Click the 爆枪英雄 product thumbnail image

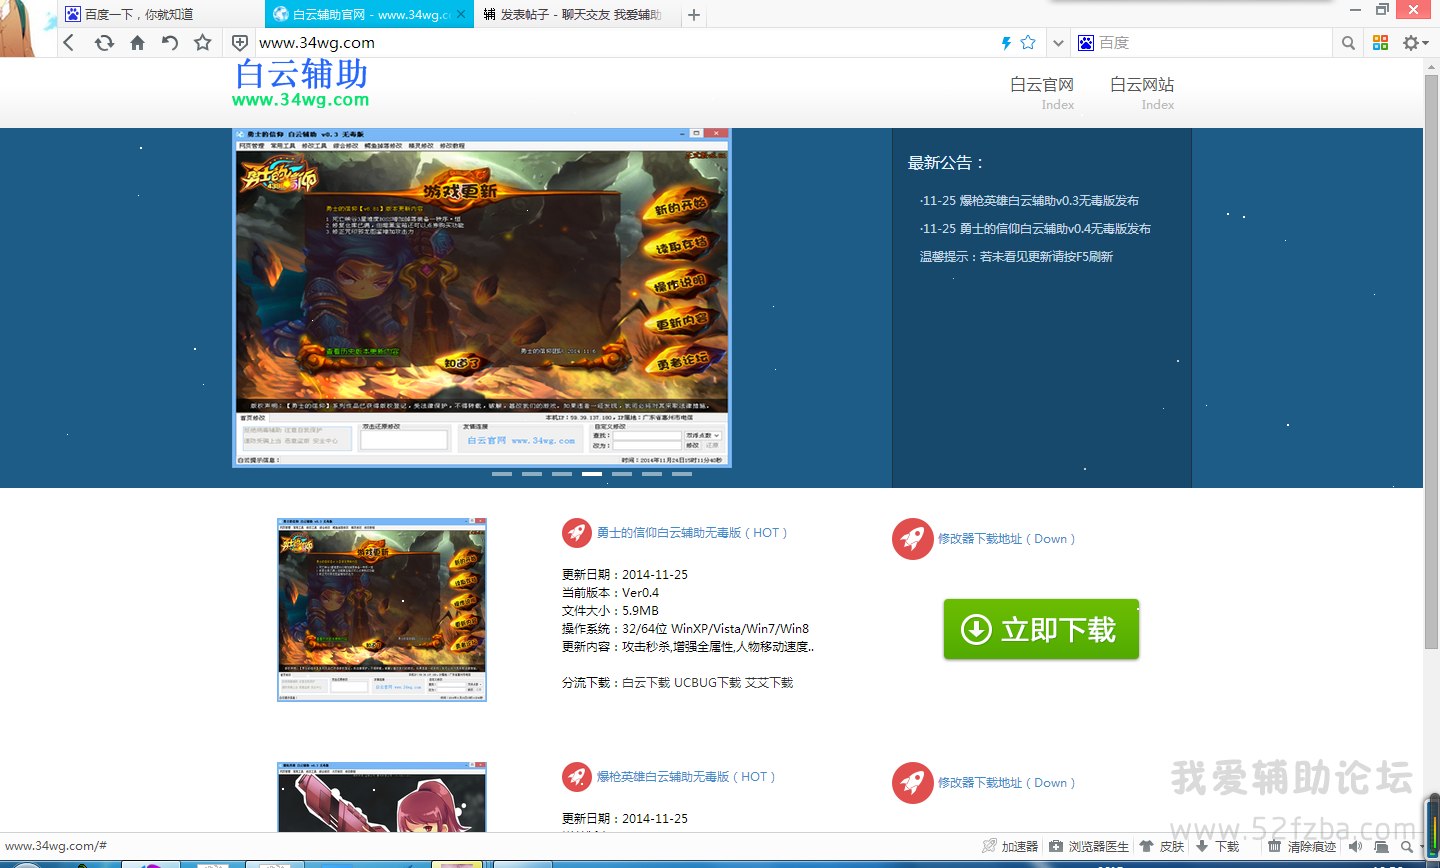pos(382,797)
